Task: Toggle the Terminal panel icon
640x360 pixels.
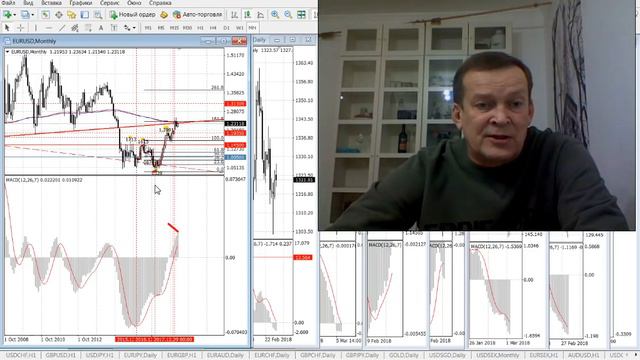Action: [x=84, y=15]
